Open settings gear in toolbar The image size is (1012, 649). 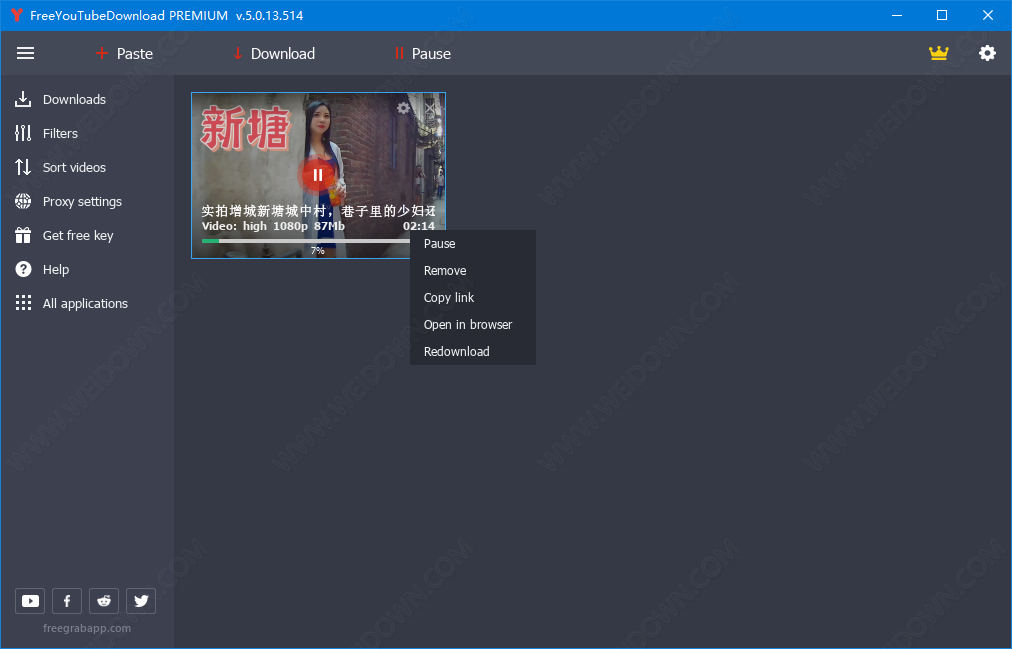pos(987,53)
